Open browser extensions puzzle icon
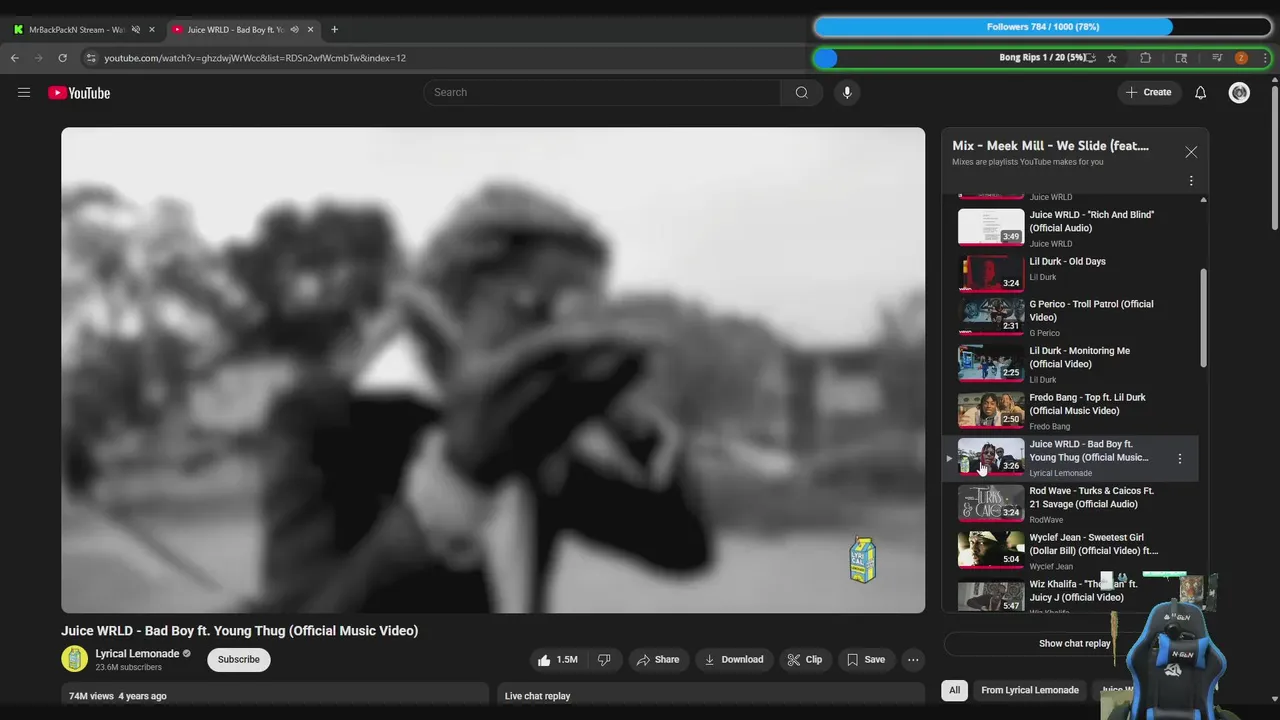 [1146, 58]
